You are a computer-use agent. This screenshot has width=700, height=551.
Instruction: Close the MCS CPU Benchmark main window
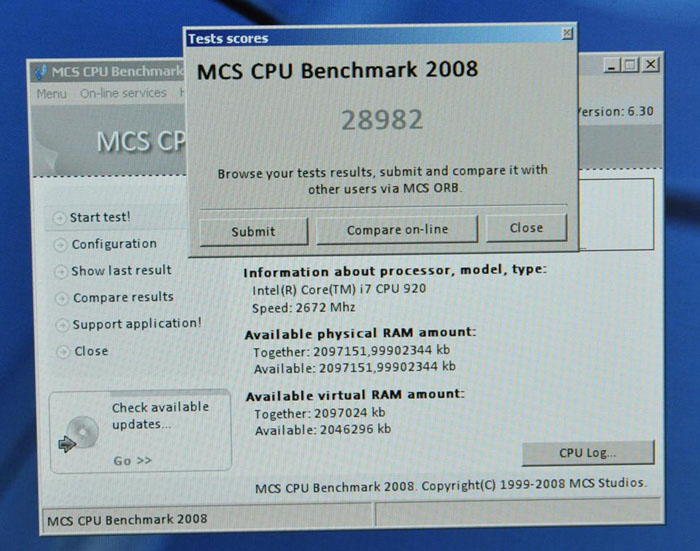651,65
